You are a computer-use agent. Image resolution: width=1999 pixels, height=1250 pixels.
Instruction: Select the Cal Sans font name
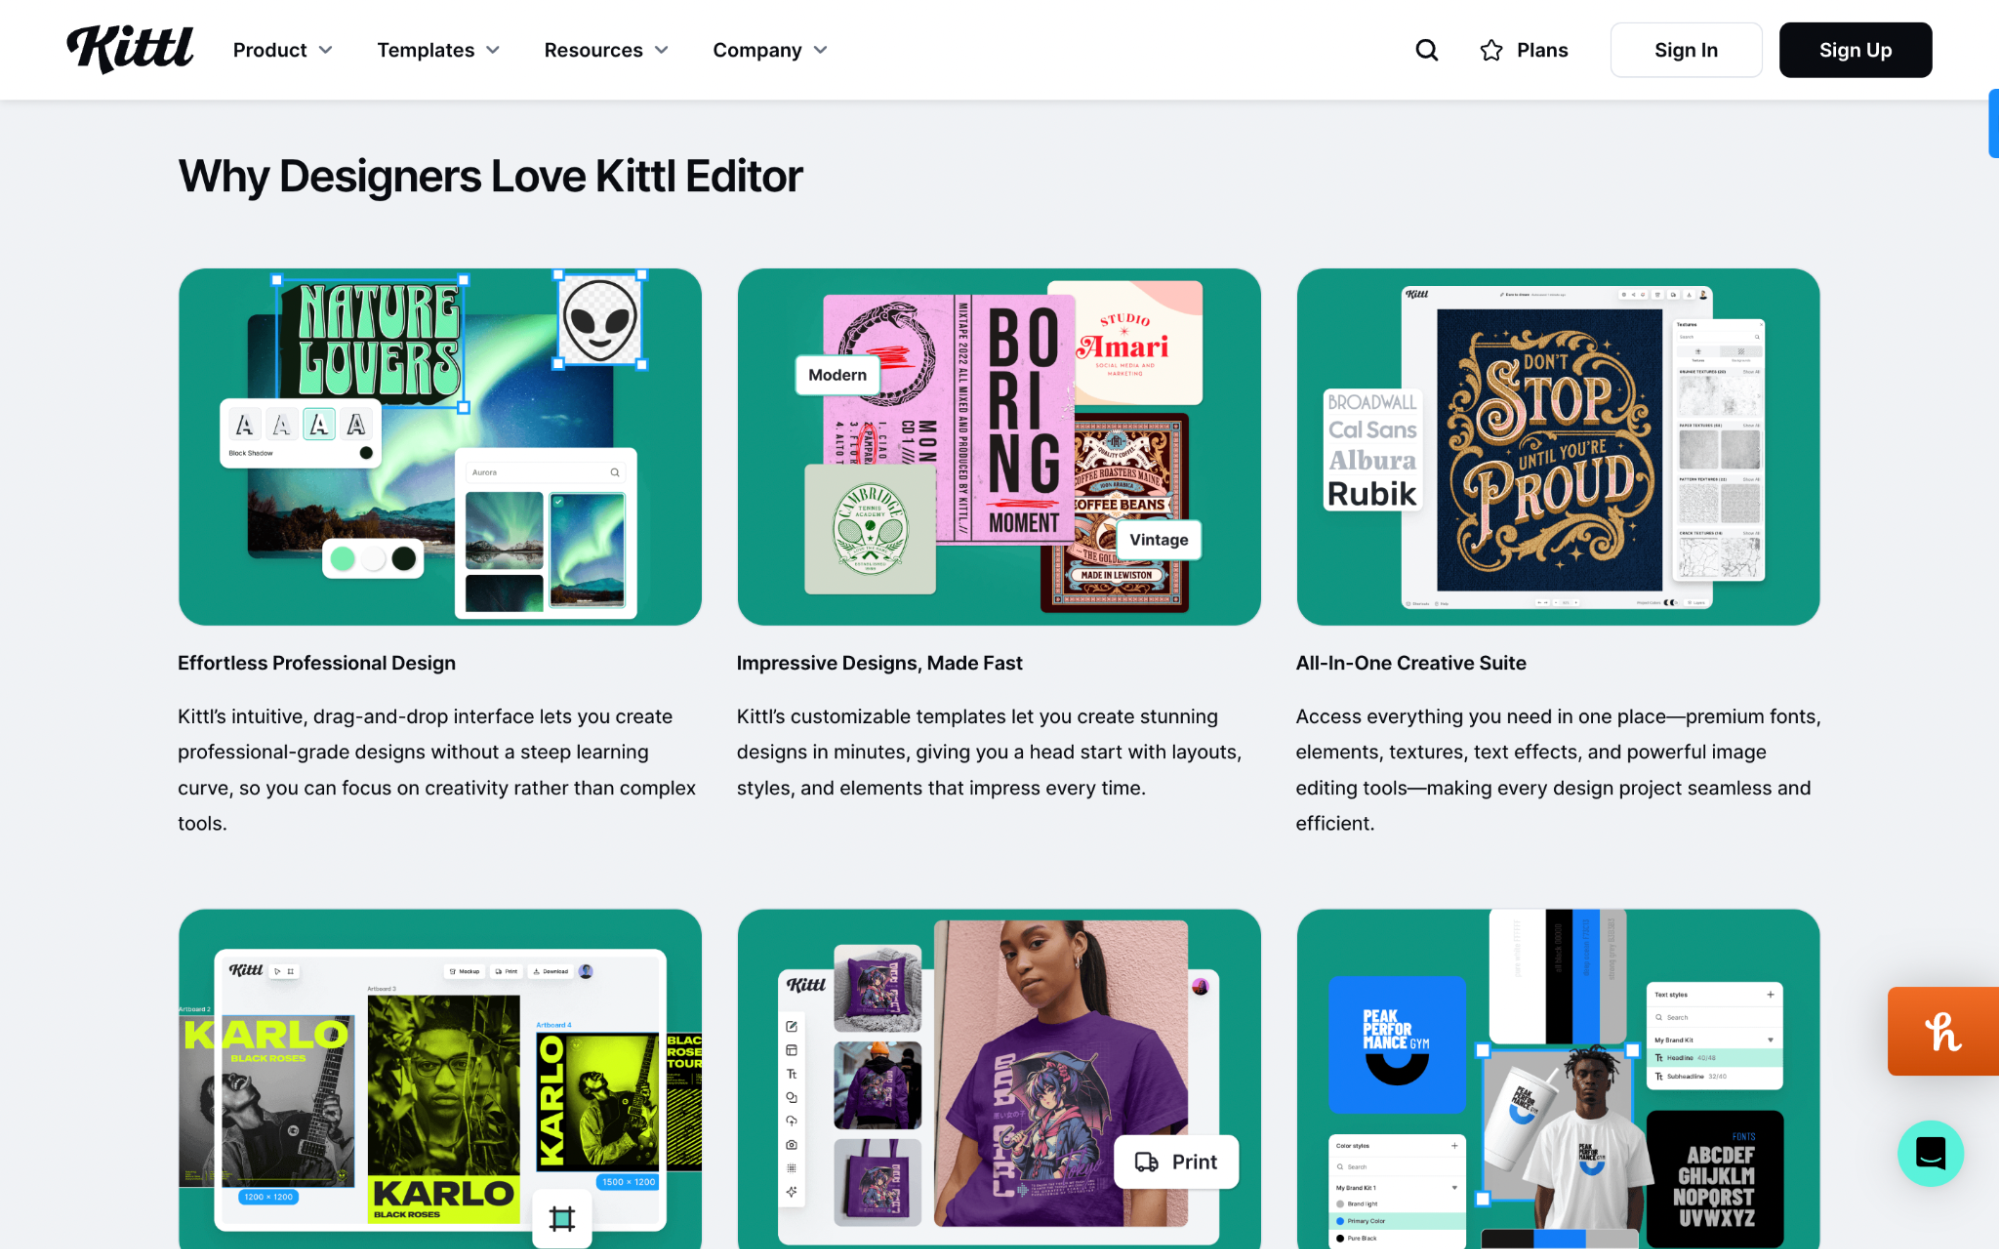[1372, 430]
